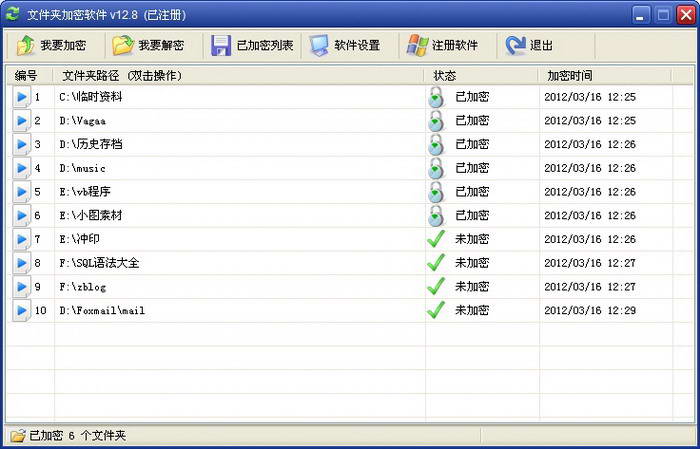This screenshot has width=700, height=449.
Task: Click the blue arrow icon in row 6
Action: 21,215
